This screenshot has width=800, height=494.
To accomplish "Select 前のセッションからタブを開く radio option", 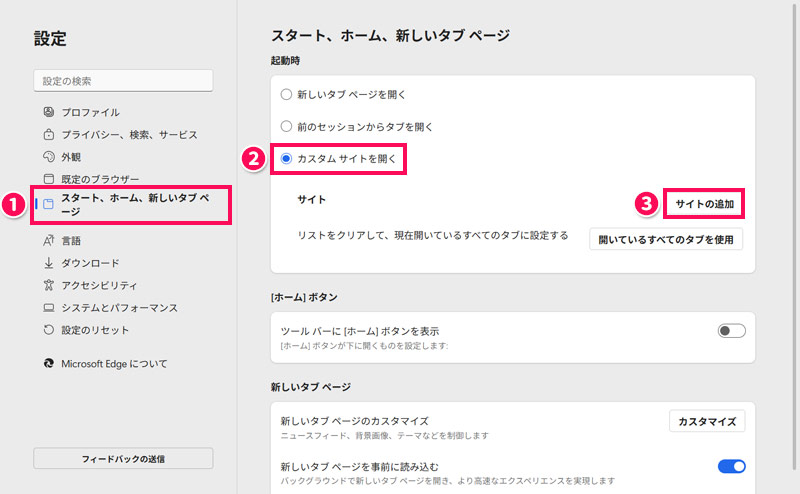I will (x=286, y=126).
